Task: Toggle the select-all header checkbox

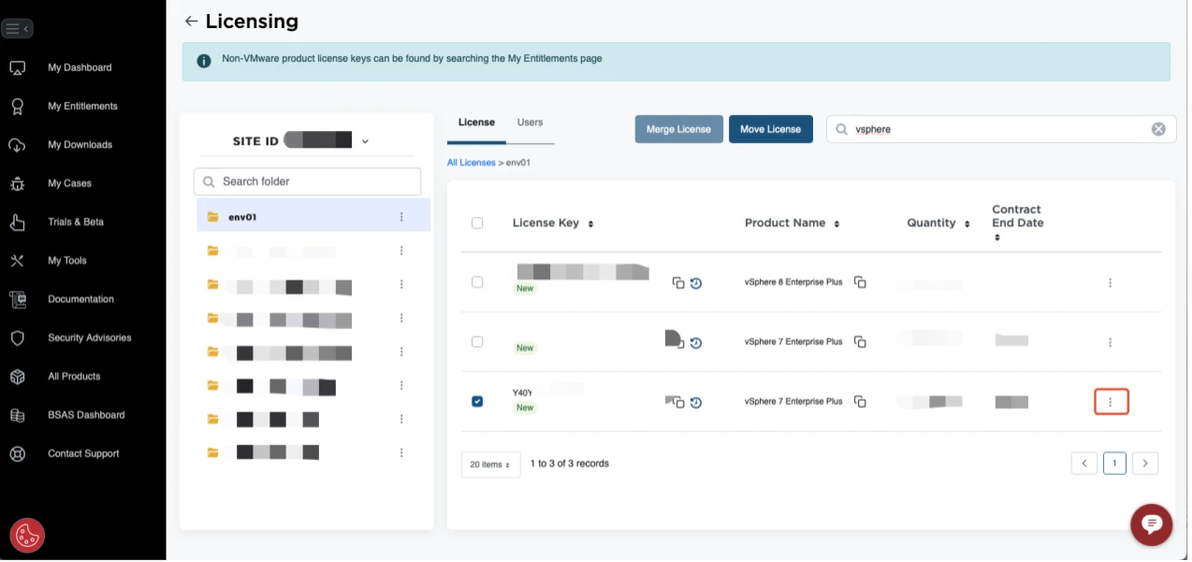Action: (x=477, y=223)
